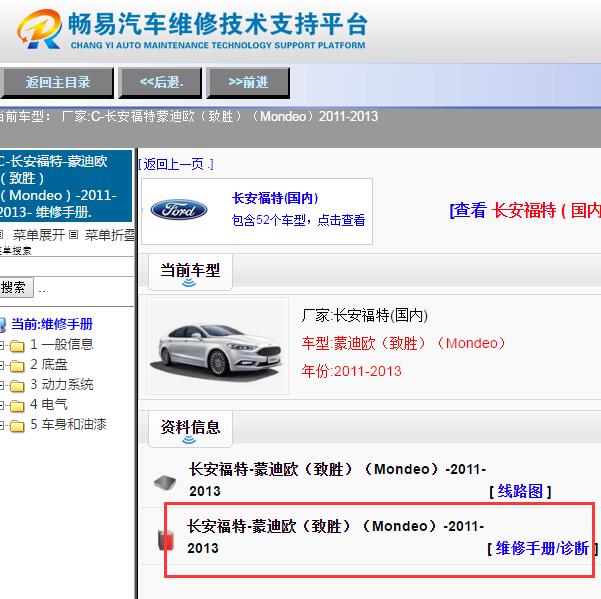Image resolution: width=601 pixels, height=599 pixels.
Task: Click folder icon beside 2 底盘
Action: pos(17,365)
